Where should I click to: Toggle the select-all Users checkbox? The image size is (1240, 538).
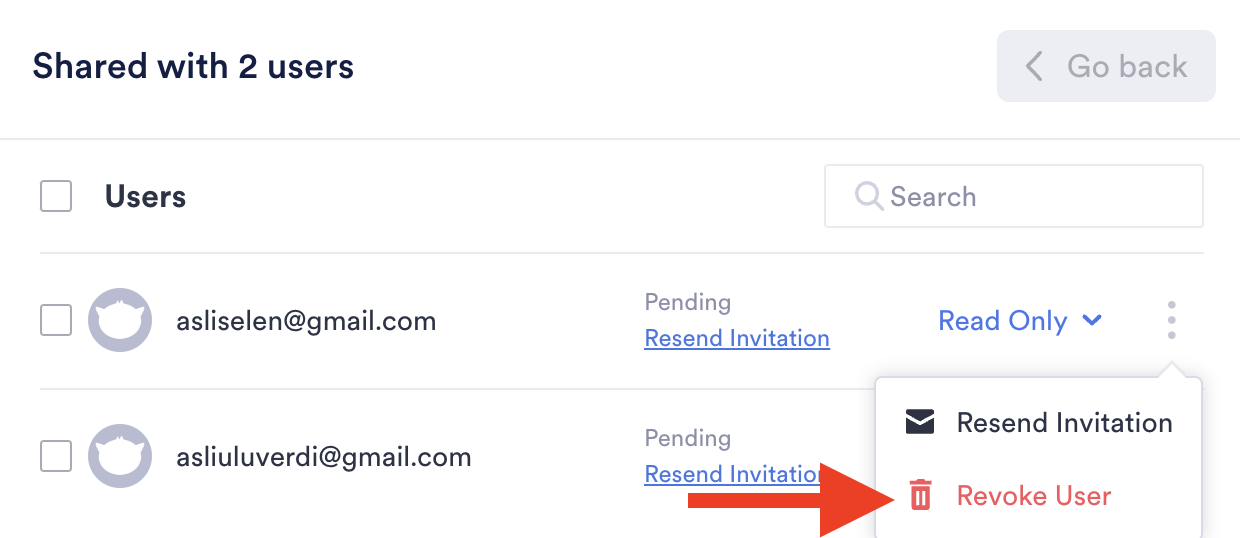56,196
